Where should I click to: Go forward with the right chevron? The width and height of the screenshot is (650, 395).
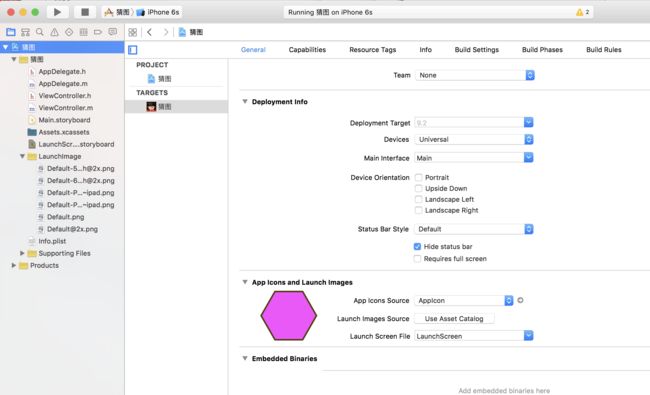165,32
